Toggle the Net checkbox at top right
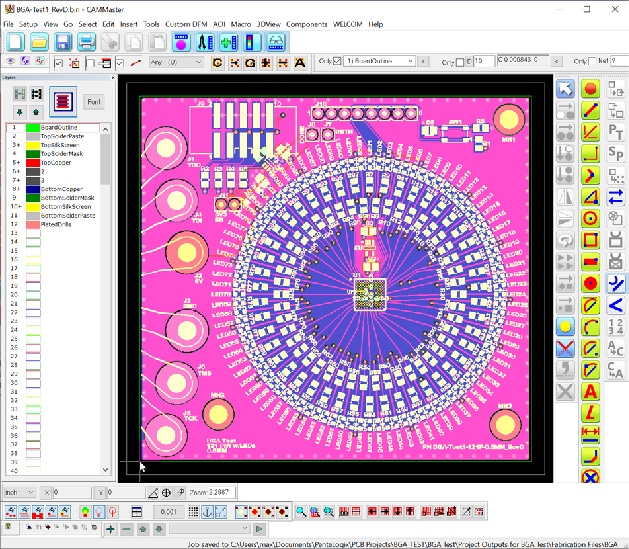Viewport: 629px width, 549px height. point(590,62)
